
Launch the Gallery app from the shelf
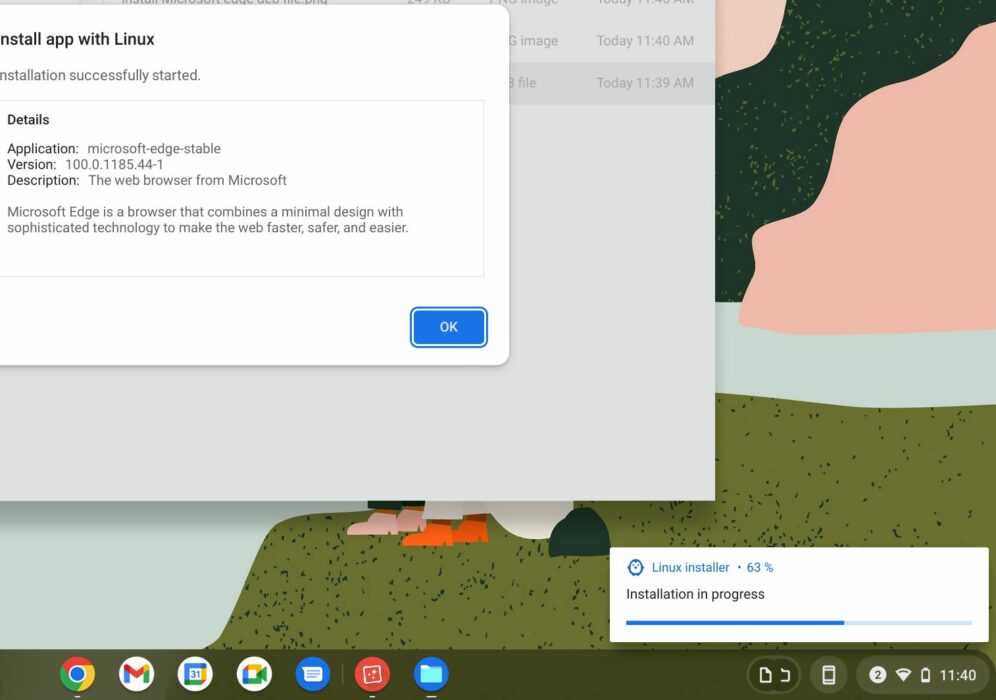(x=372, y=674)
